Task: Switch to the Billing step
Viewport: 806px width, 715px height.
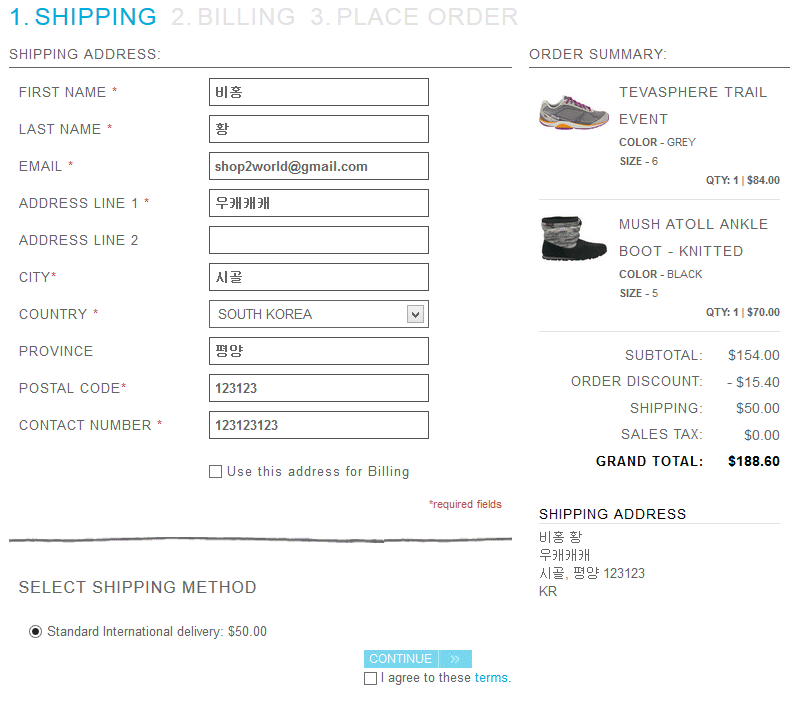Action: point(233,17)
